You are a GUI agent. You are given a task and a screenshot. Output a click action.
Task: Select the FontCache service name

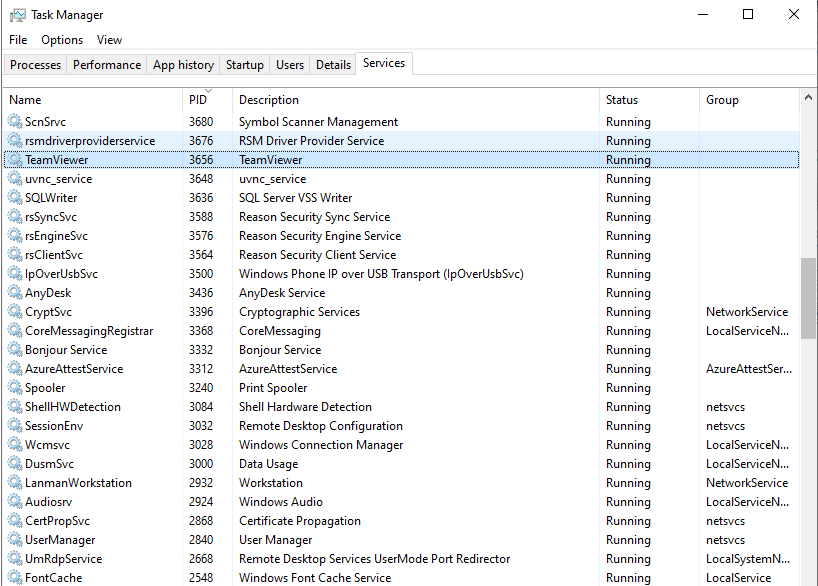click(x=54, y=578)
